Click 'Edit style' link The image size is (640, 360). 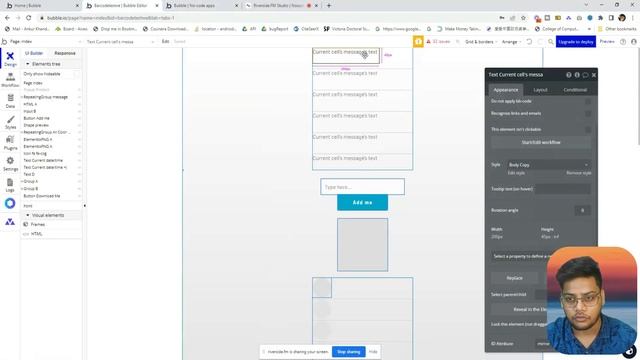516,173
